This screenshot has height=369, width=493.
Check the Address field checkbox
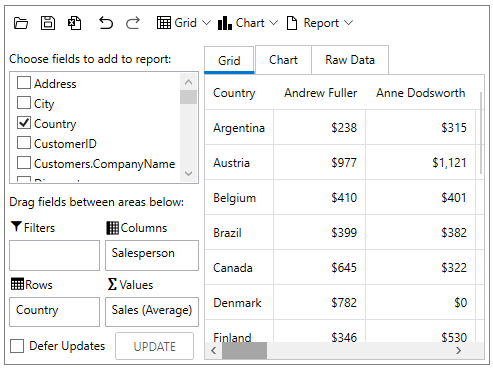click(x=24, y=82)
